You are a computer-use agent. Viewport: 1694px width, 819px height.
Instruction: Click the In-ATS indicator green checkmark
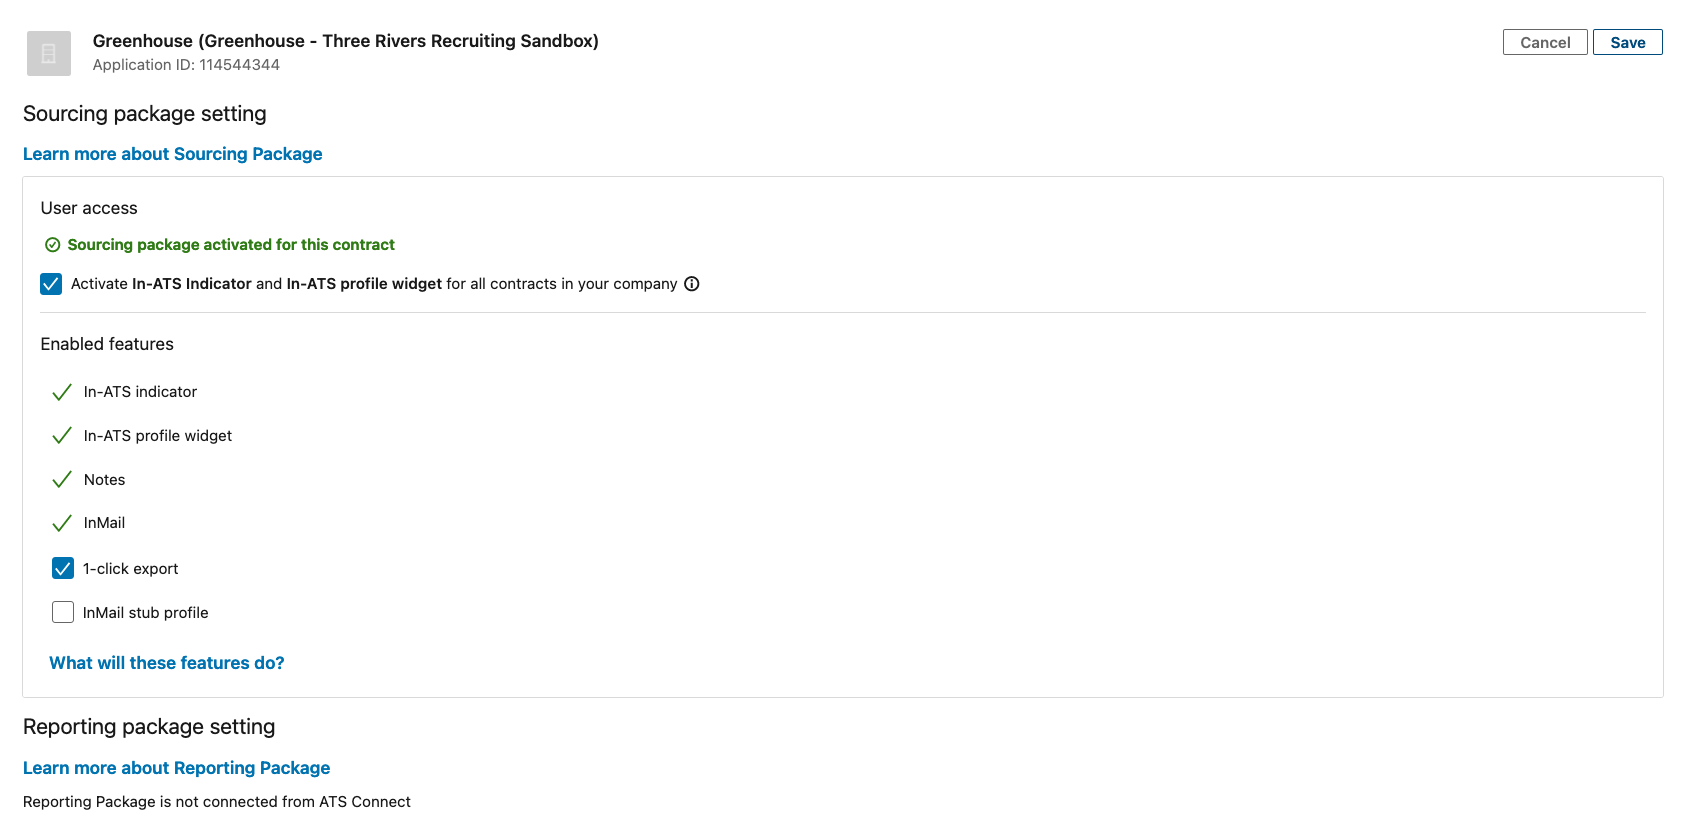coord(62,392)
